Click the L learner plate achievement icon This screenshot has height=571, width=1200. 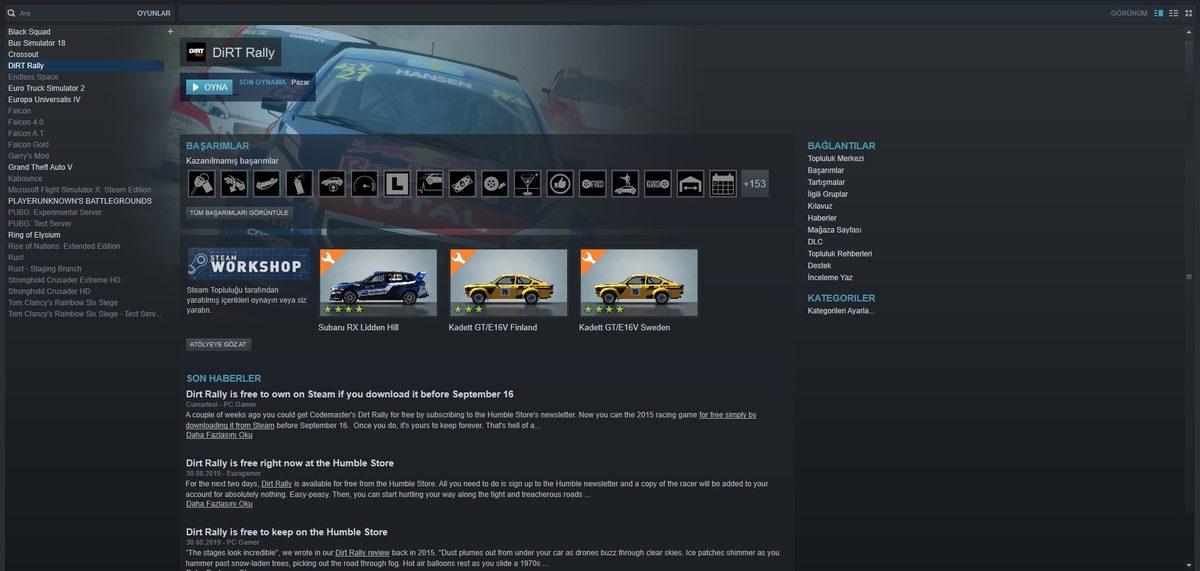pos(397,183)
